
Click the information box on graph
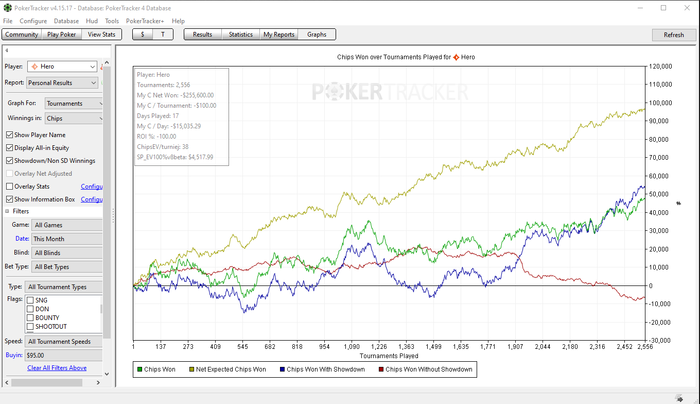(181, 117)
